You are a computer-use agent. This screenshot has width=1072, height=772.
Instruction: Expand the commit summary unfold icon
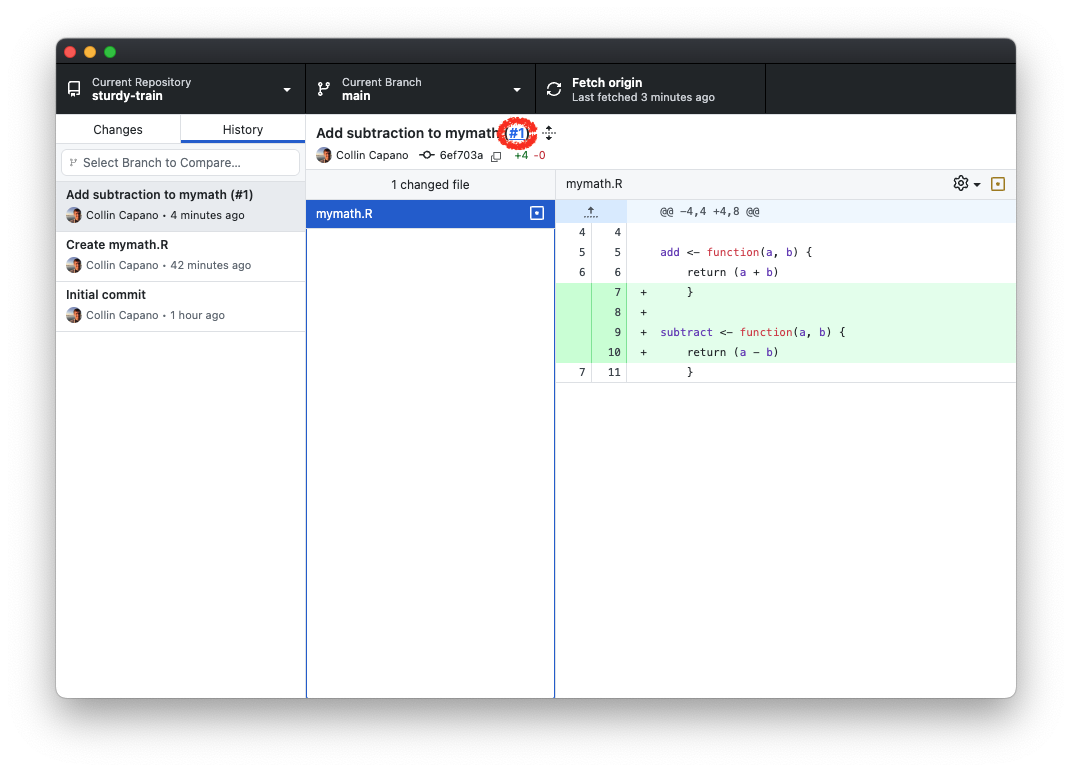549,133
